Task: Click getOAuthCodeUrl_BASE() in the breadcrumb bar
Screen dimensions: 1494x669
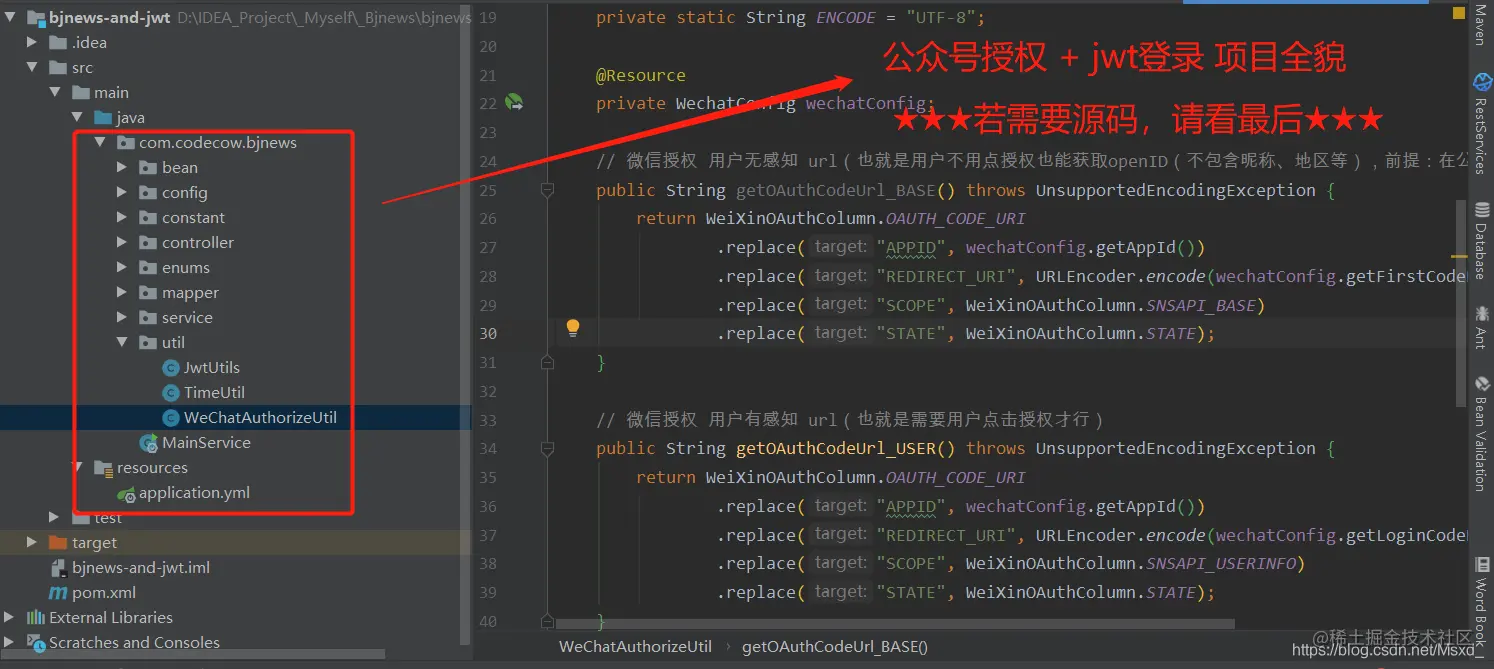Action: tap(835, 647)
